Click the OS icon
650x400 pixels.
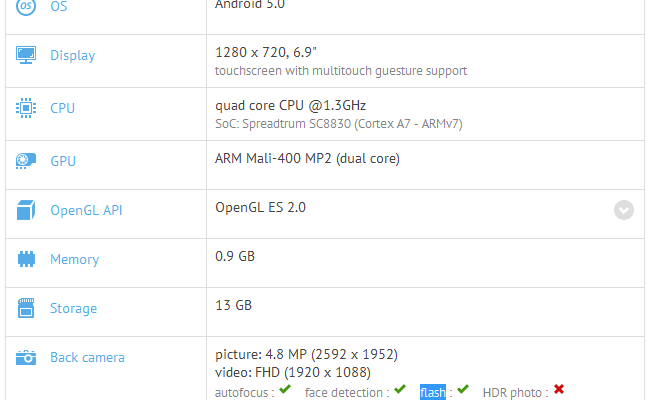pos(26,7)
